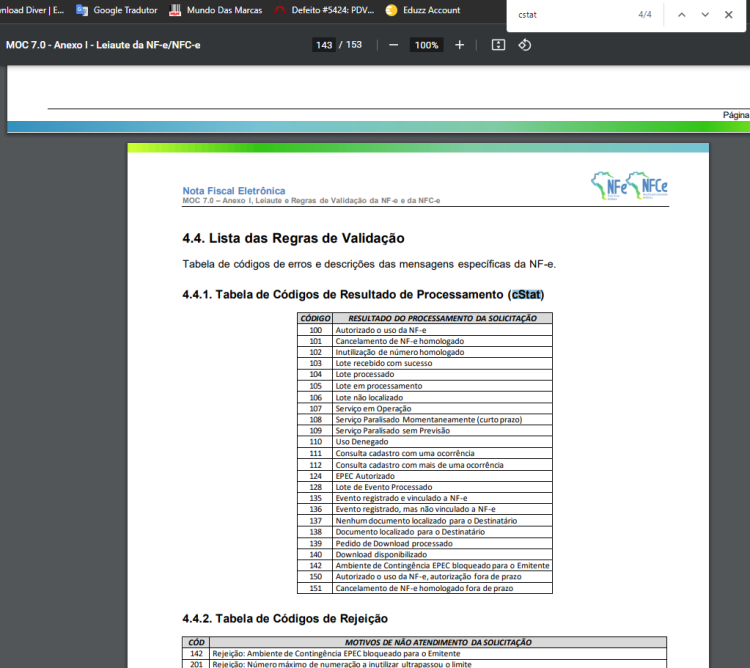Click row 'Cancelamento de NF-e homologado'

(x=425, y=341)
